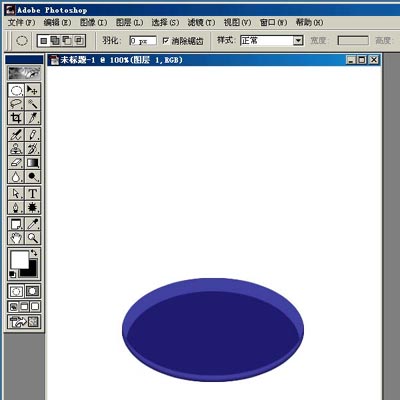The height and width of the screenshot is (400, 400).
Task: Select the Zoom magnifier tool
Action: tap(32, 238)
